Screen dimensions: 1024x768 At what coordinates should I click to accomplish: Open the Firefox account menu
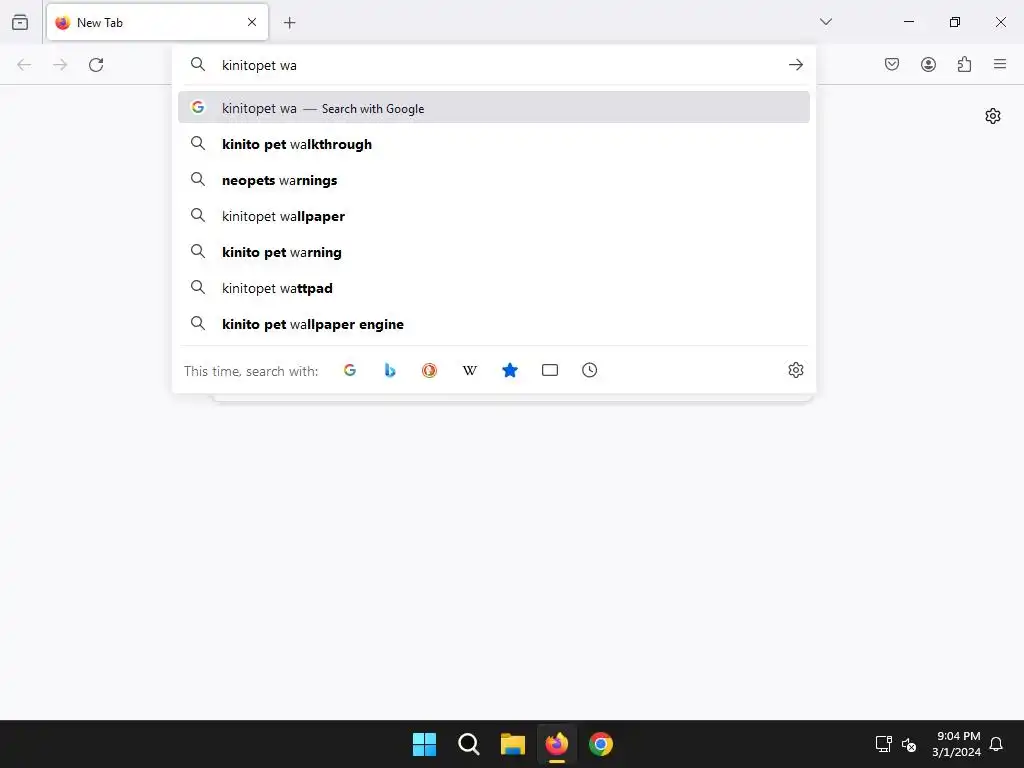pyautogui.click(x=928, y=64)
